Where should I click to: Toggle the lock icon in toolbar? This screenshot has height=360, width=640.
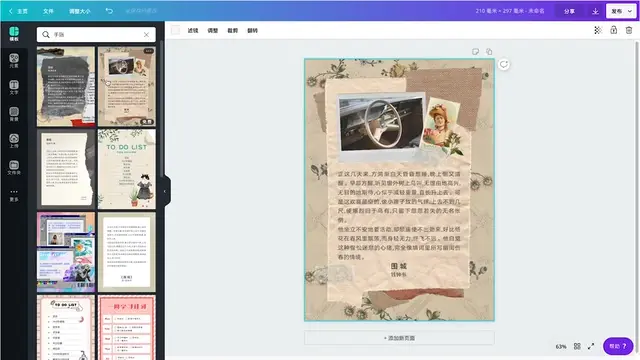tap(613, 30)
